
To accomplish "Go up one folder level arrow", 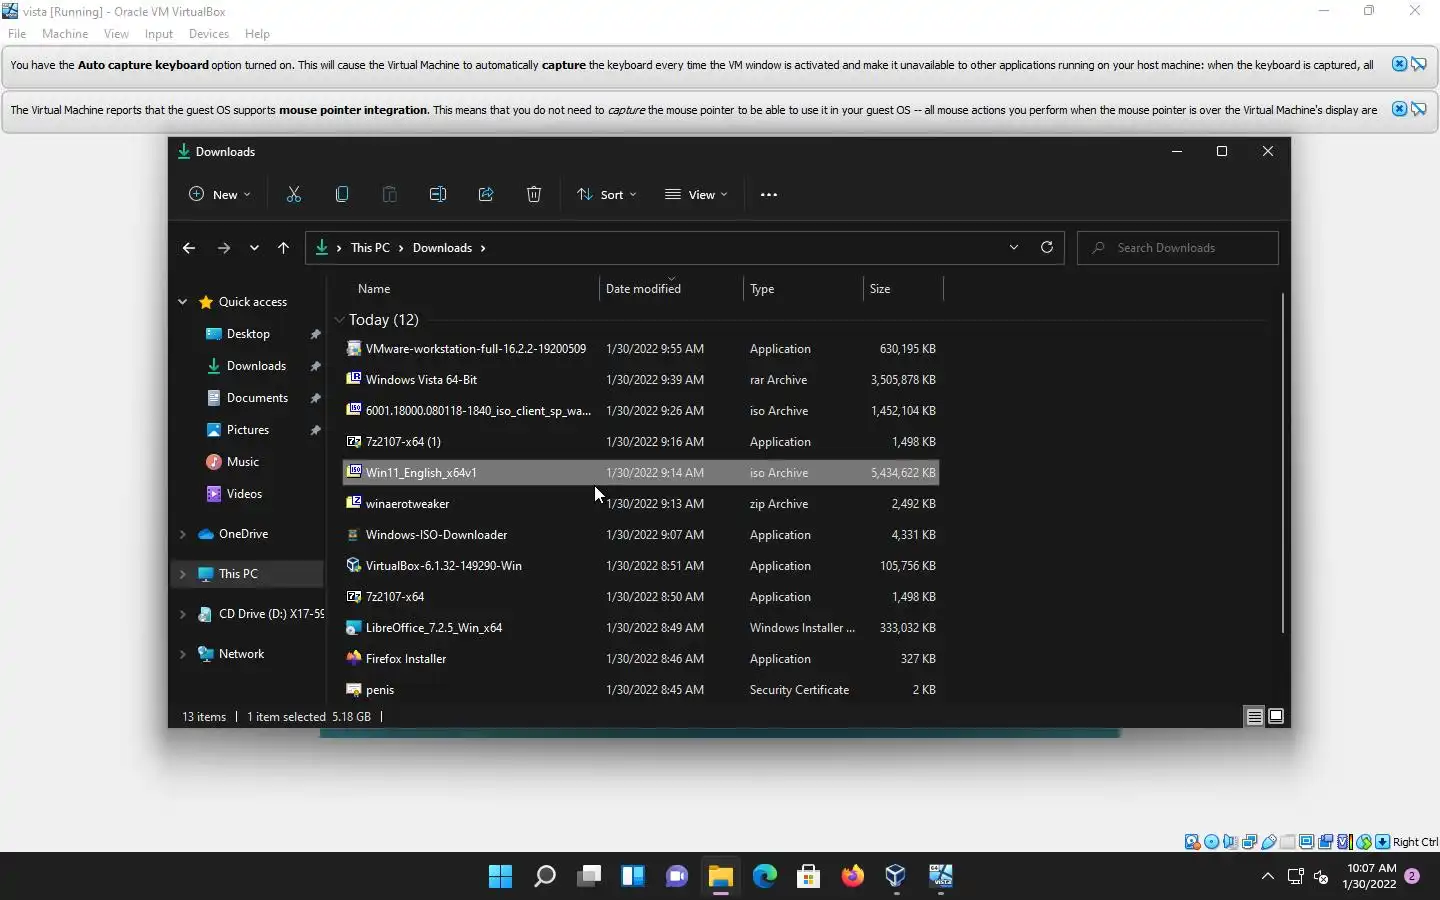I will [284, 248].
